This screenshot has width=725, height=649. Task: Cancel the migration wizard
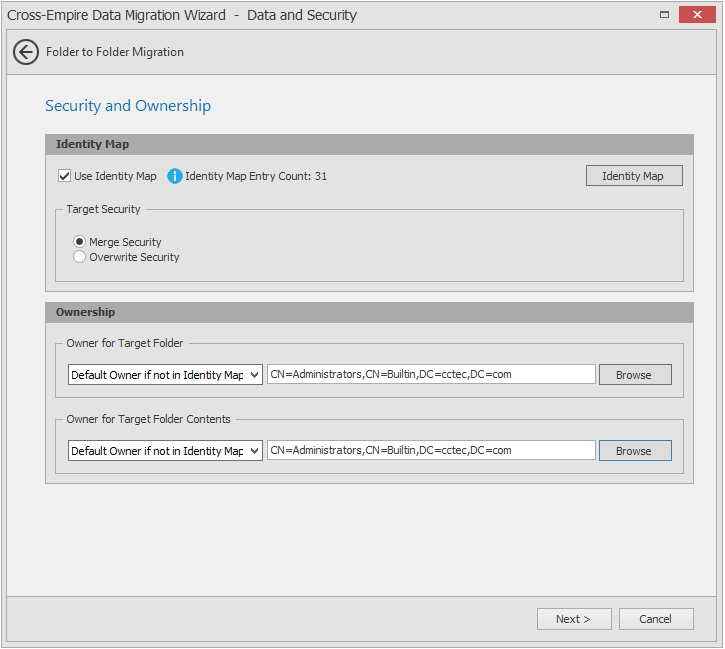coord(656,618)
